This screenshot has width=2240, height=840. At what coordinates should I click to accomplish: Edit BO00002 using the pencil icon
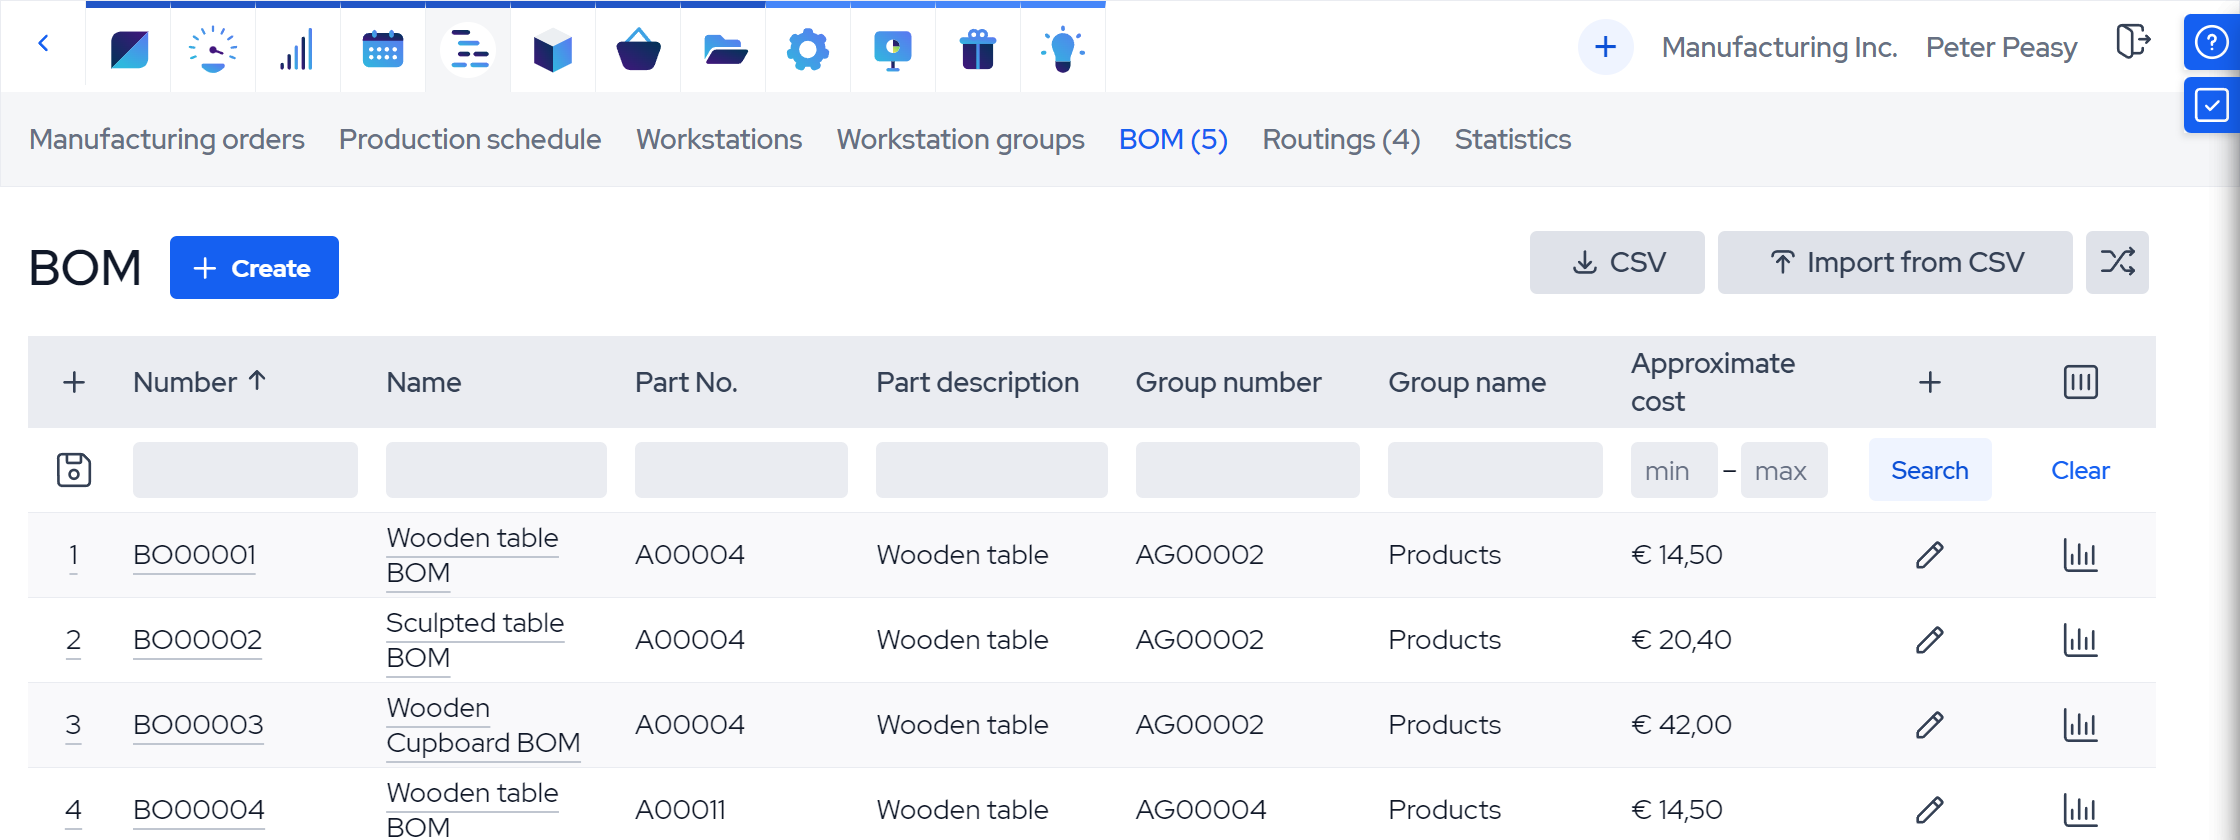pyautogui.click(x=1929, y=640)
